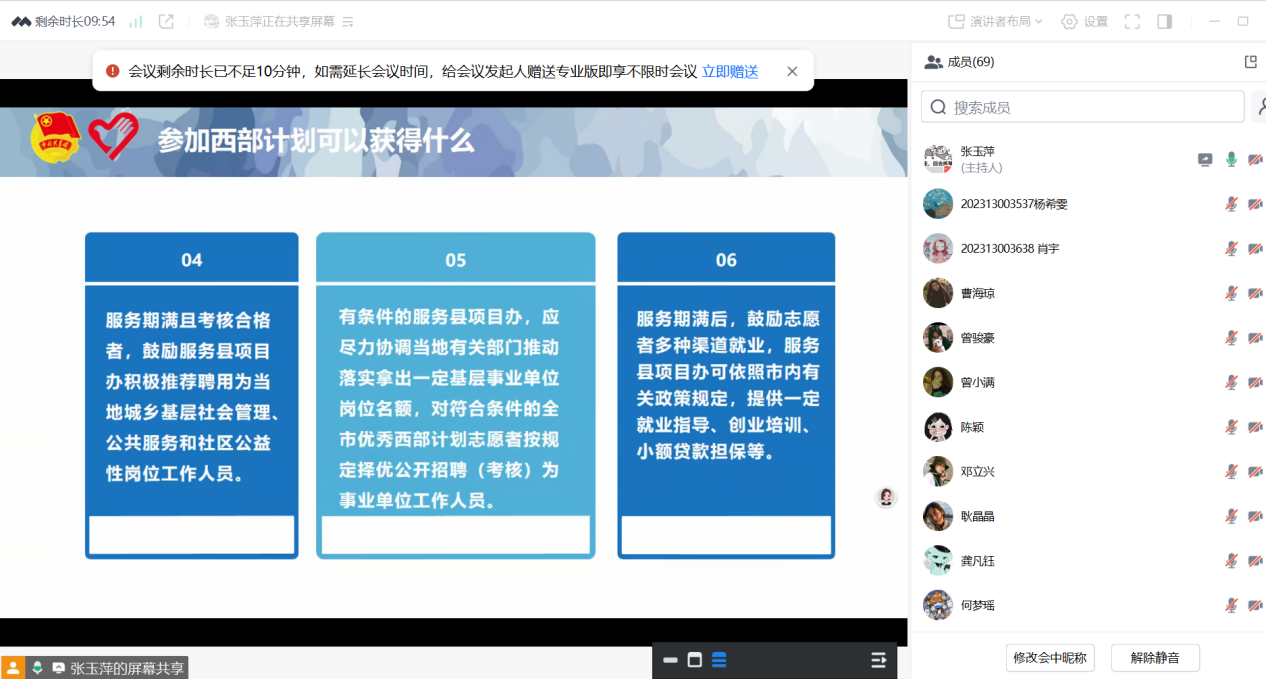Screen dimensions: 1266x679
Task: Click the window view icon in bottom toolbar
Action: [695, 660]
